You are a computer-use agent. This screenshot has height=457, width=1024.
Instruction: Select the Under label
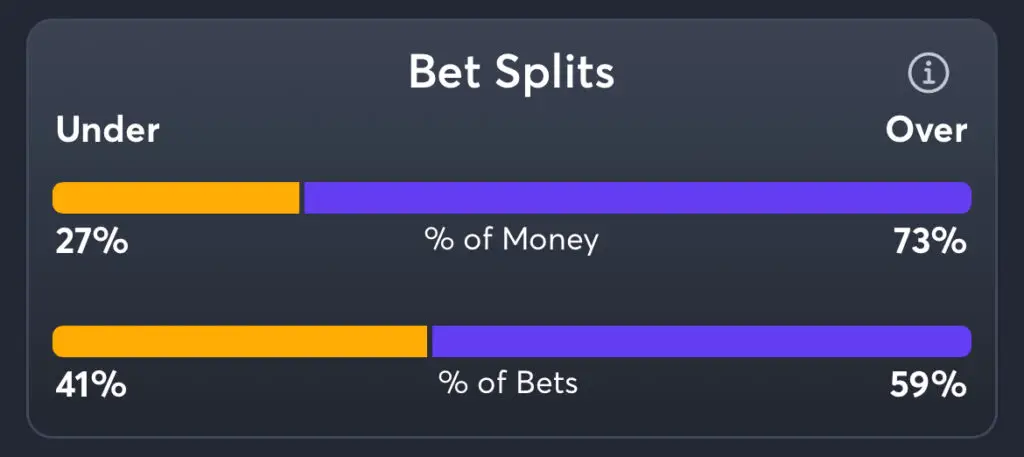pos(108,130)
